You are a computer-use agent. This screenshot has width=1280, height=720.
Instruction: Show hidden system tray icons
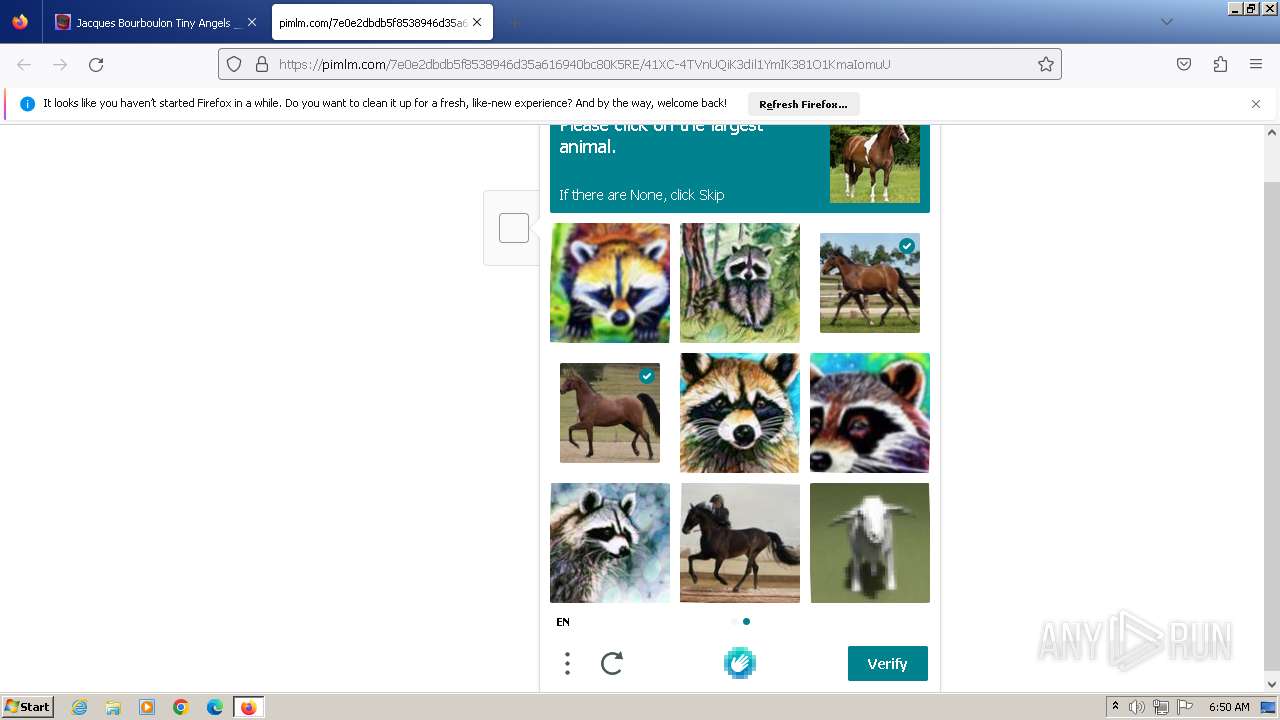pyautogui.click(x=1115, y=707)
